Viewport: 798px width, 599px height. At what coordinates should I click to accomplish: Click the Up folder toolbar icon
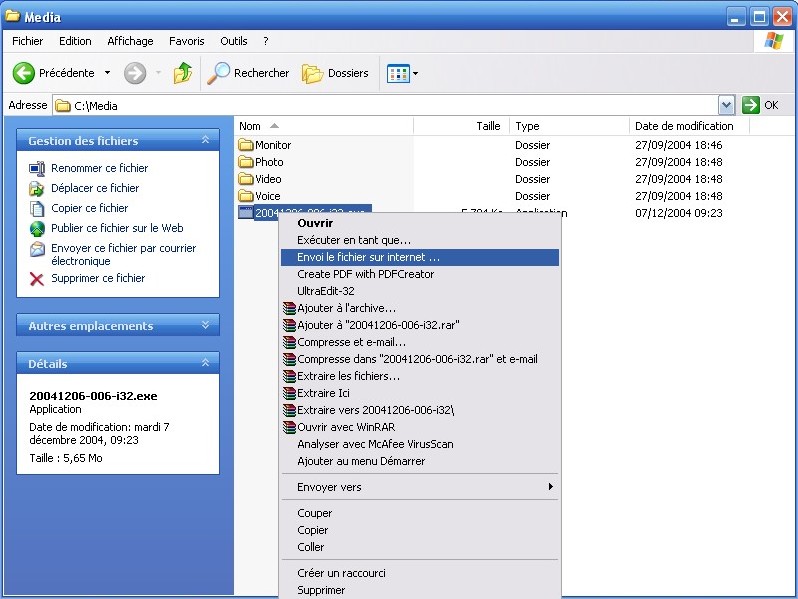[182, 73]
